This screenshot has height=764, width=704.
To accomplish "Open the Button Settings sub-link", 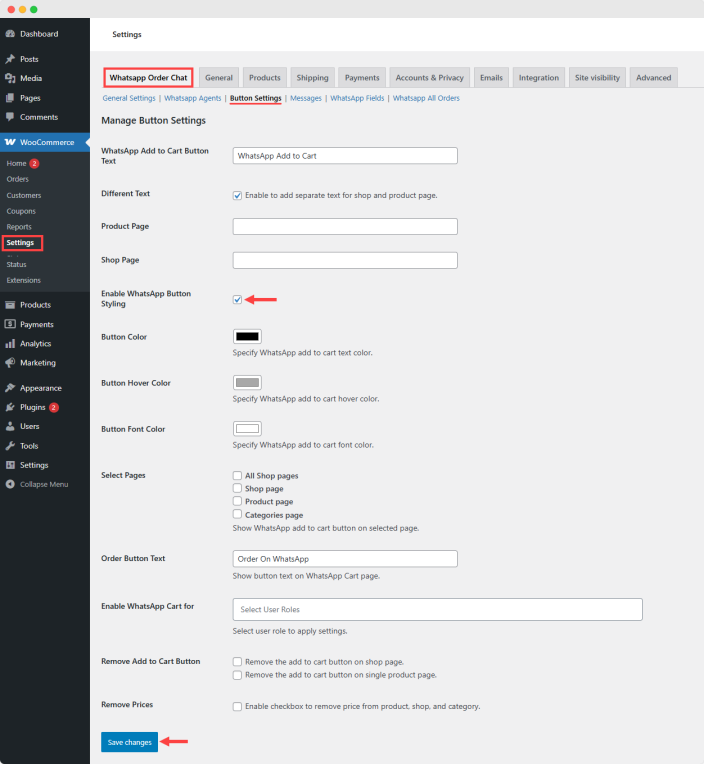I will point(256,98).
